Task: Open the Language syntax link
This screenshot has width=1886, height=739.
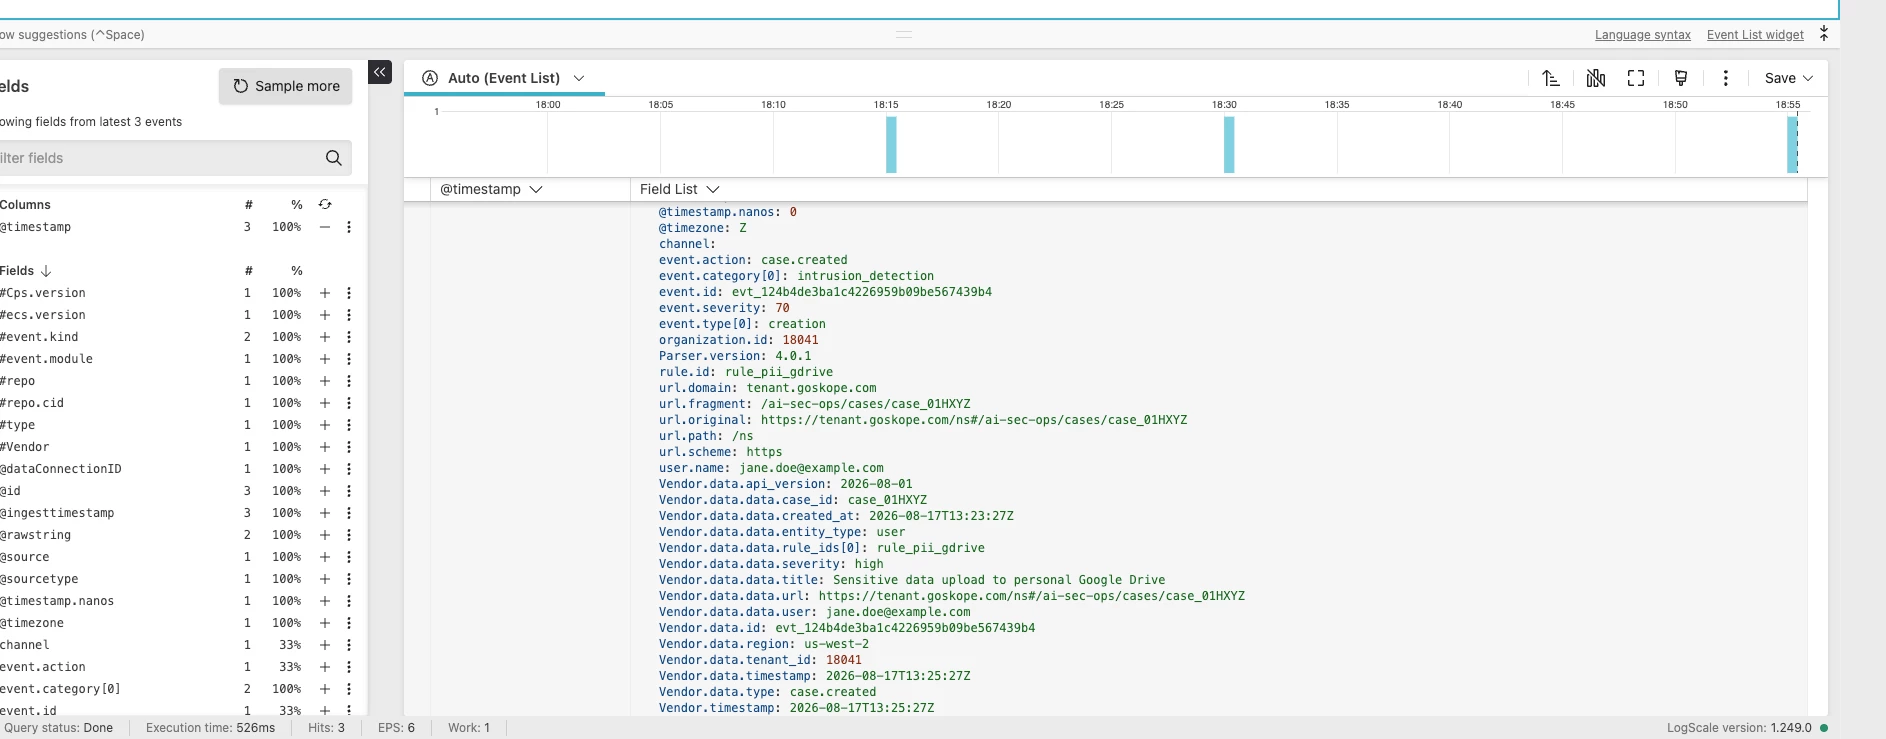Action: [1643, 35]
